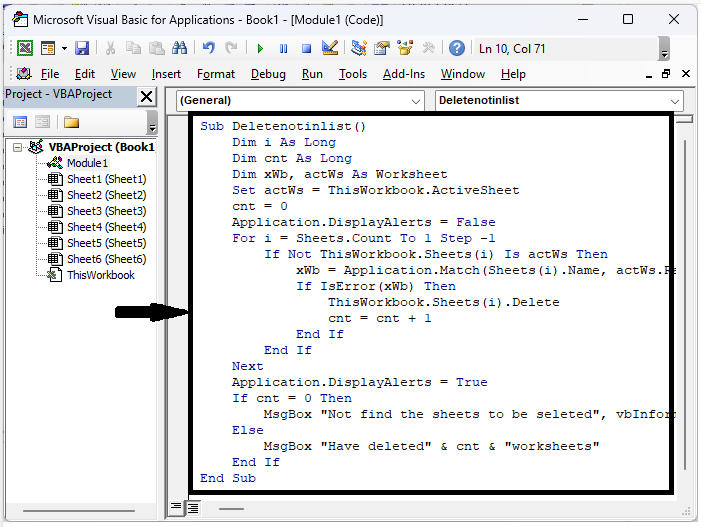Redo the last action
Viewport: 701px width, 527px height.
(231, 48)
